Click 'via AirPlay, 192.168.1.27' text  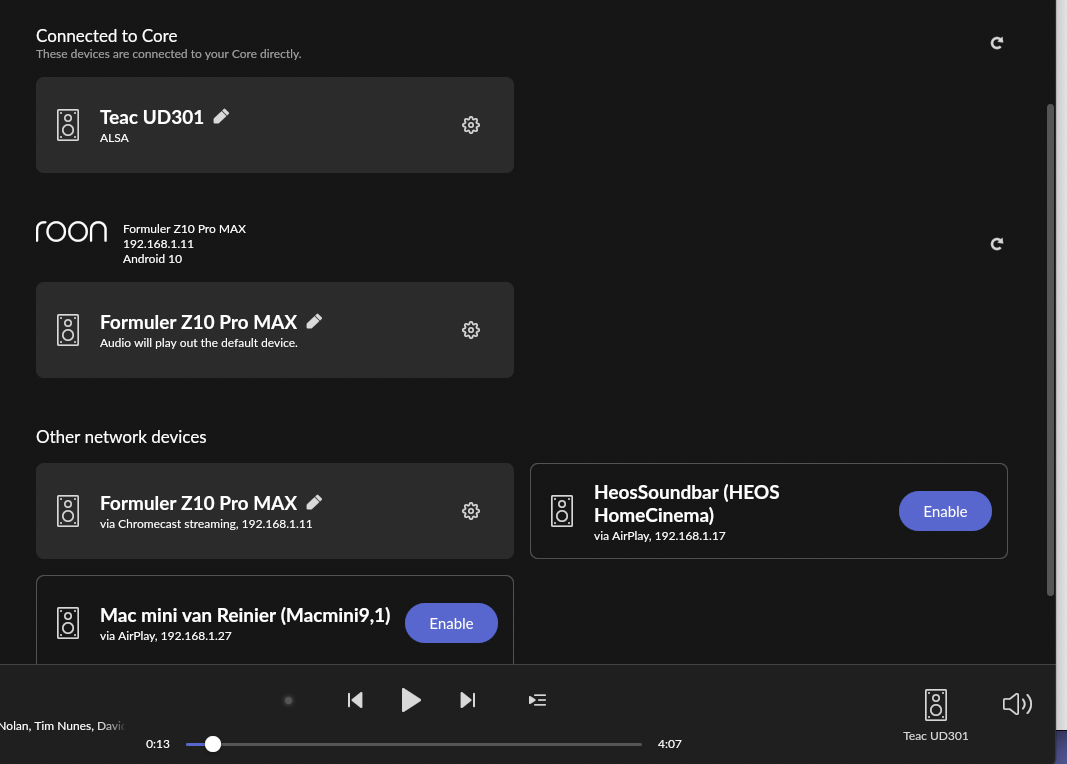(165, 636)
